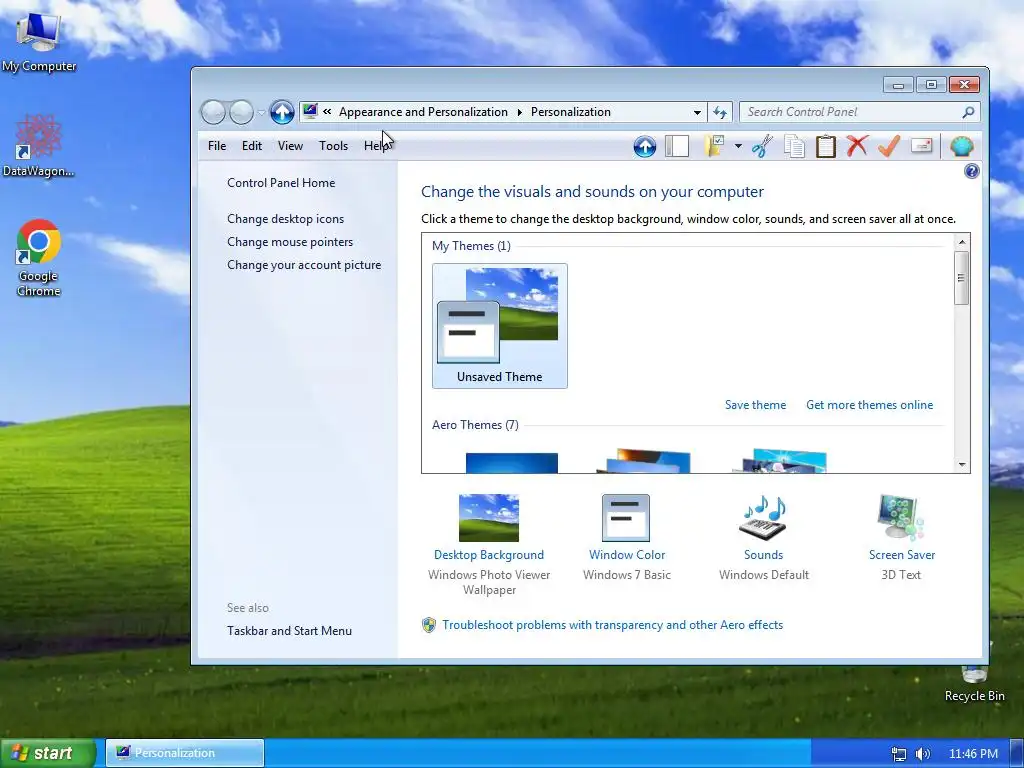Open the folder options icon in toolbar
The width and height of the screenshot is (1024, 768).
coord(715,146)
